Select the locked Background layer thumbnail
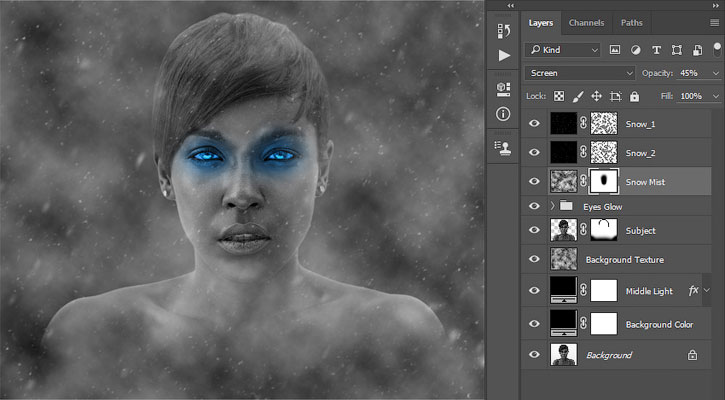Image resolution: width=725 pixels, height=400 pixels. [564, 355]
